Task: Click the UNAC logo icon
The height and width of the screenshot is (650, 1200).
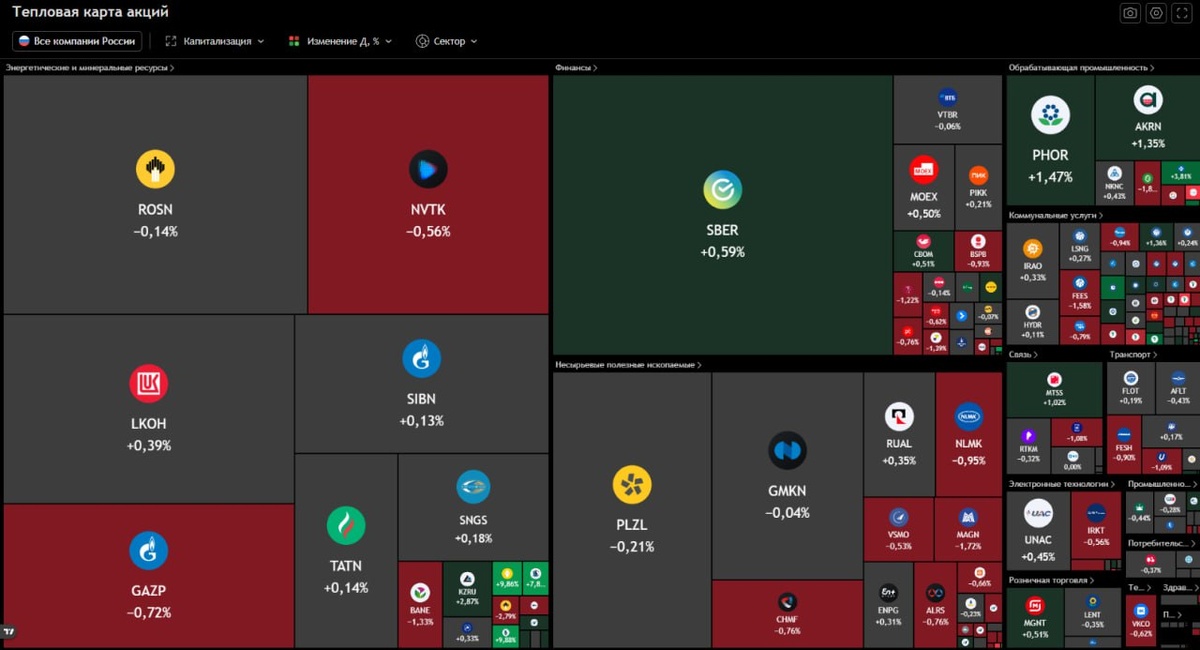Action: 1038,513
